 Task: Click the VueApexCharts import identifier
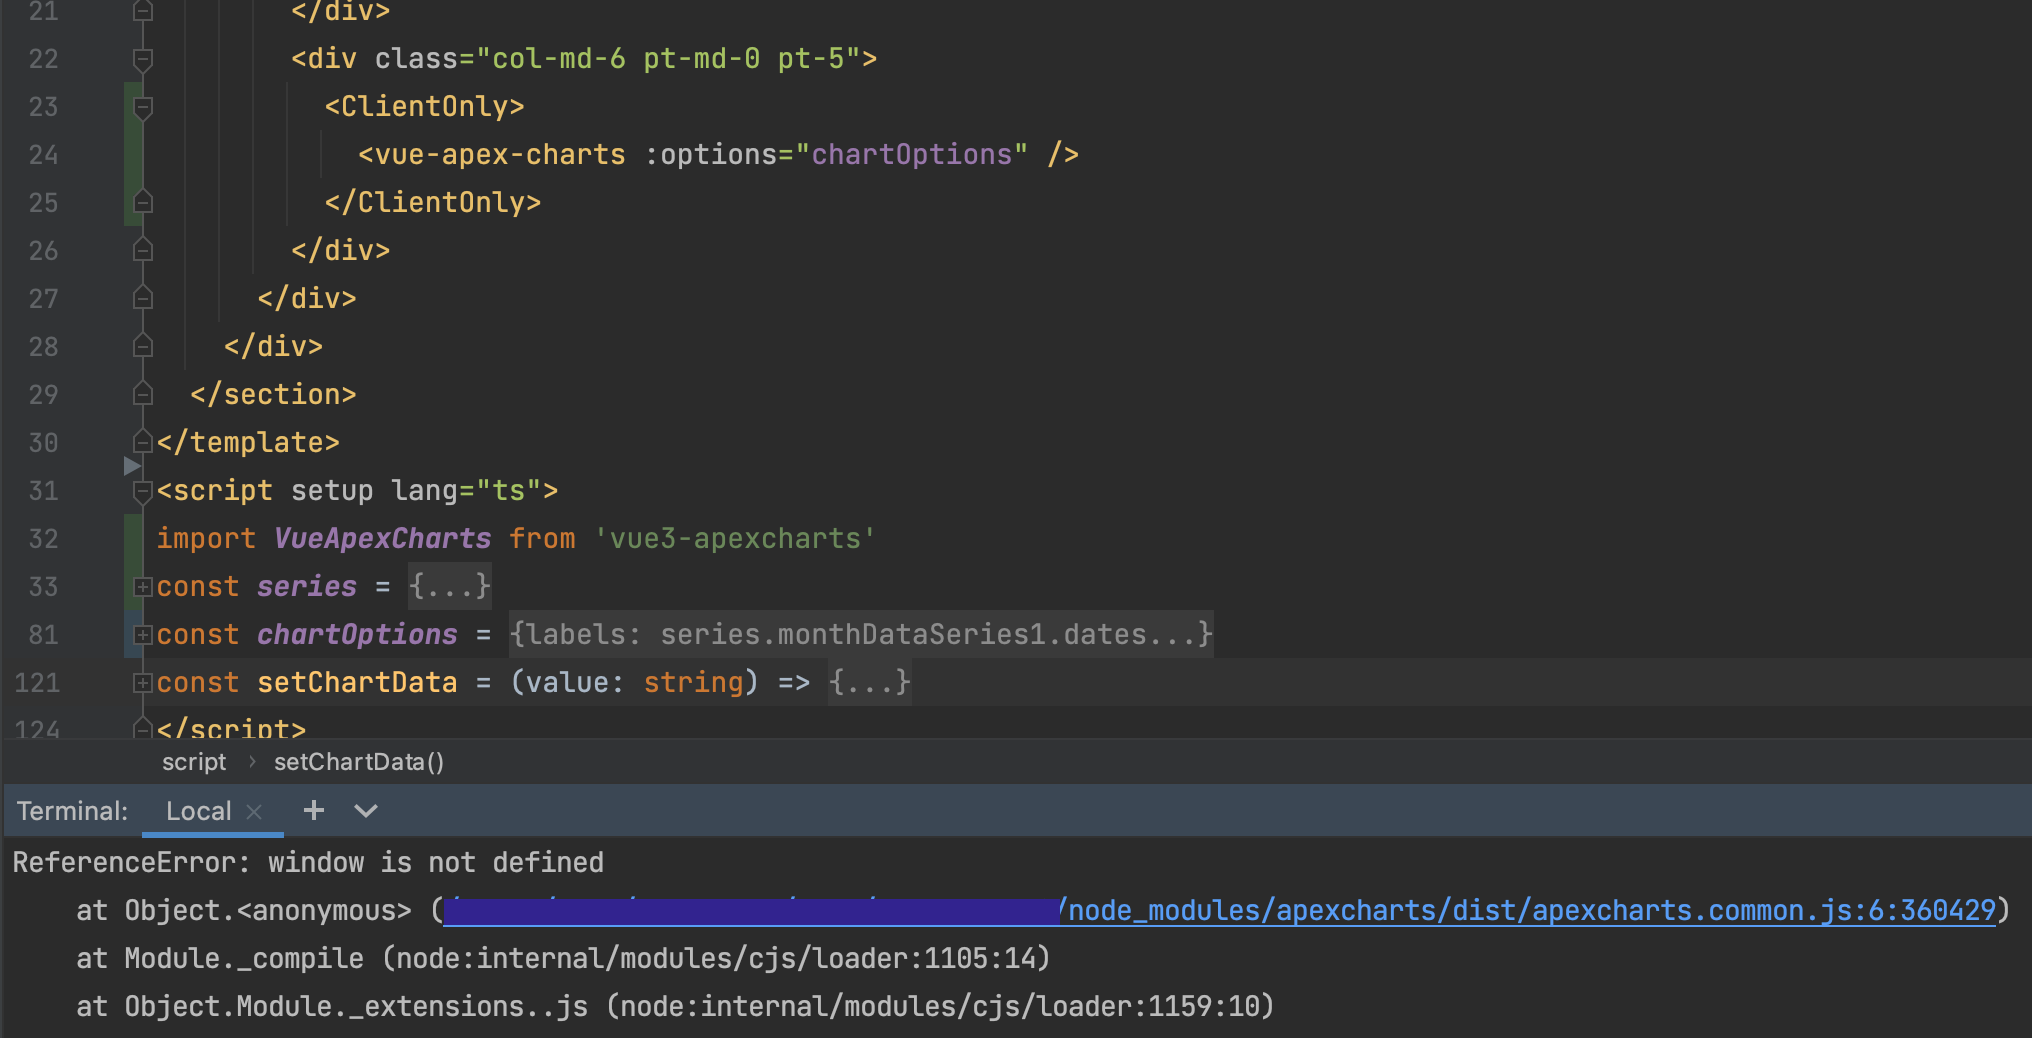383,538
